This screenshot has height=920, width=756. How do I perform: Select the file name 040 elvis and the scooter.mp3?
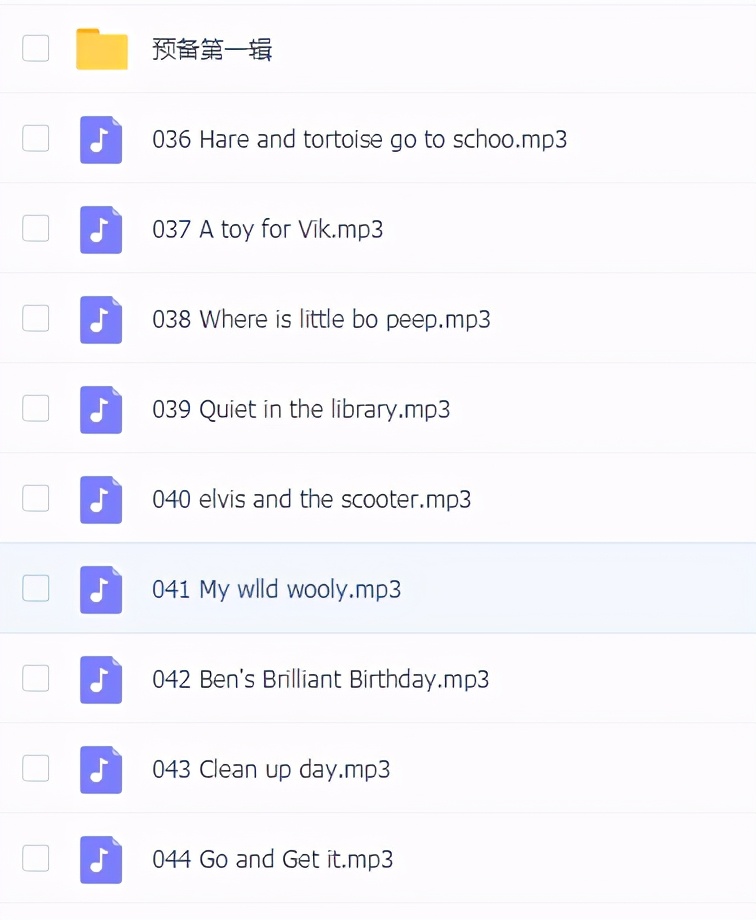point(311,499)
